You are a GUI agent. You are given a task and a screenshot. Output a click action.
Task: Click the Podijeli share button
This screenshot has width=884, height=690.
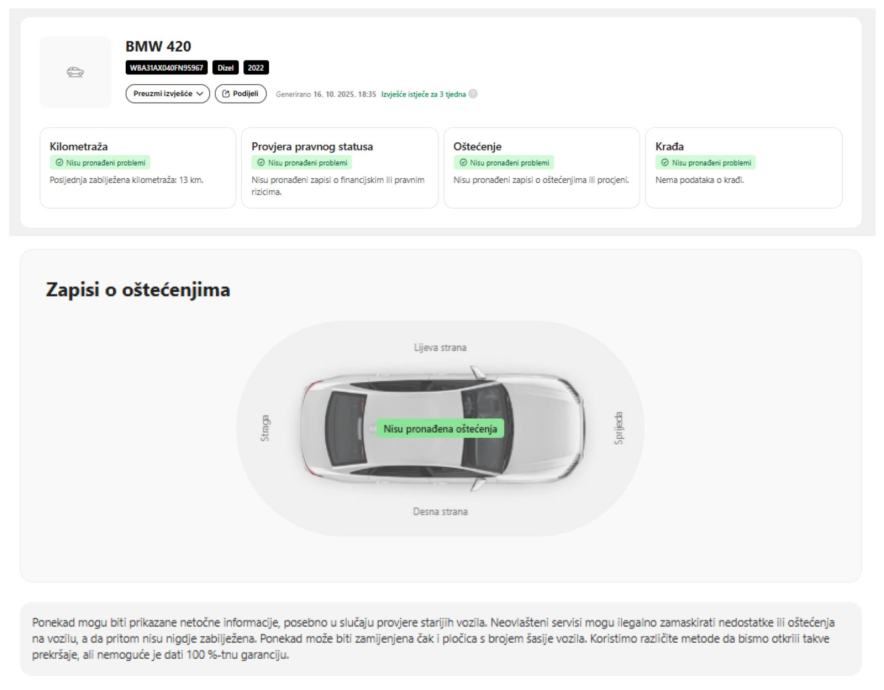240,93
